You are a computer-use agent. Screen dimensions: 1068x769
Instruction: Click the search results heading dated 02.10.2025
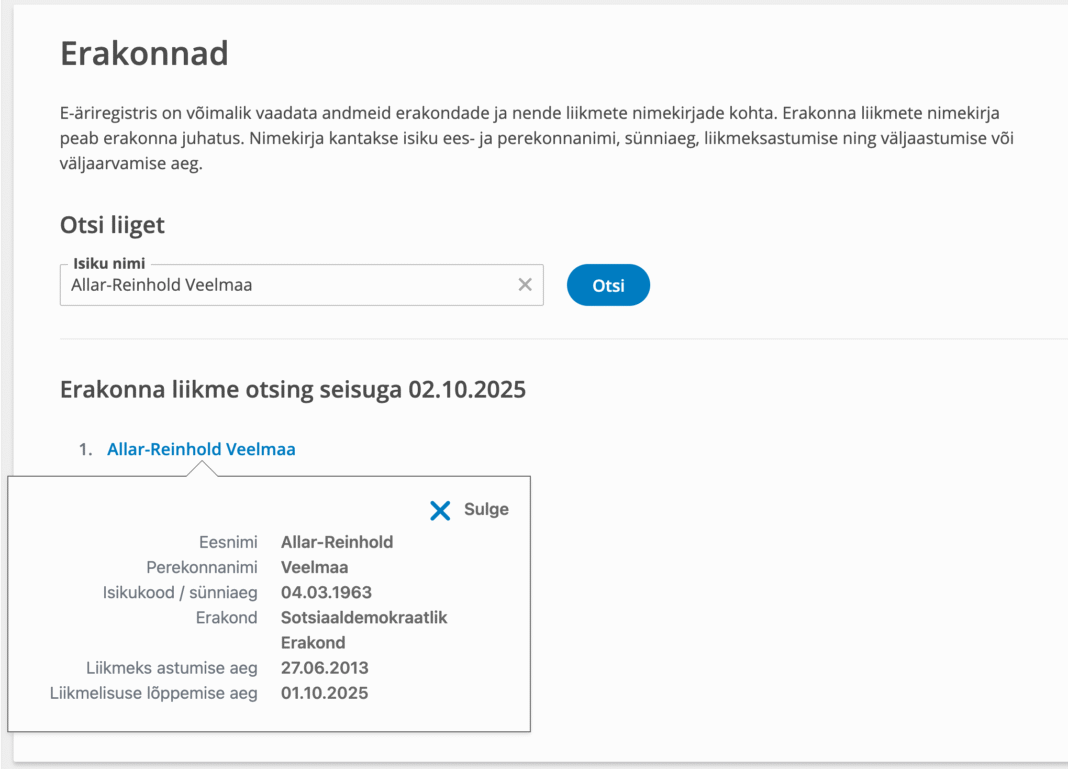(x=293, y=390)
